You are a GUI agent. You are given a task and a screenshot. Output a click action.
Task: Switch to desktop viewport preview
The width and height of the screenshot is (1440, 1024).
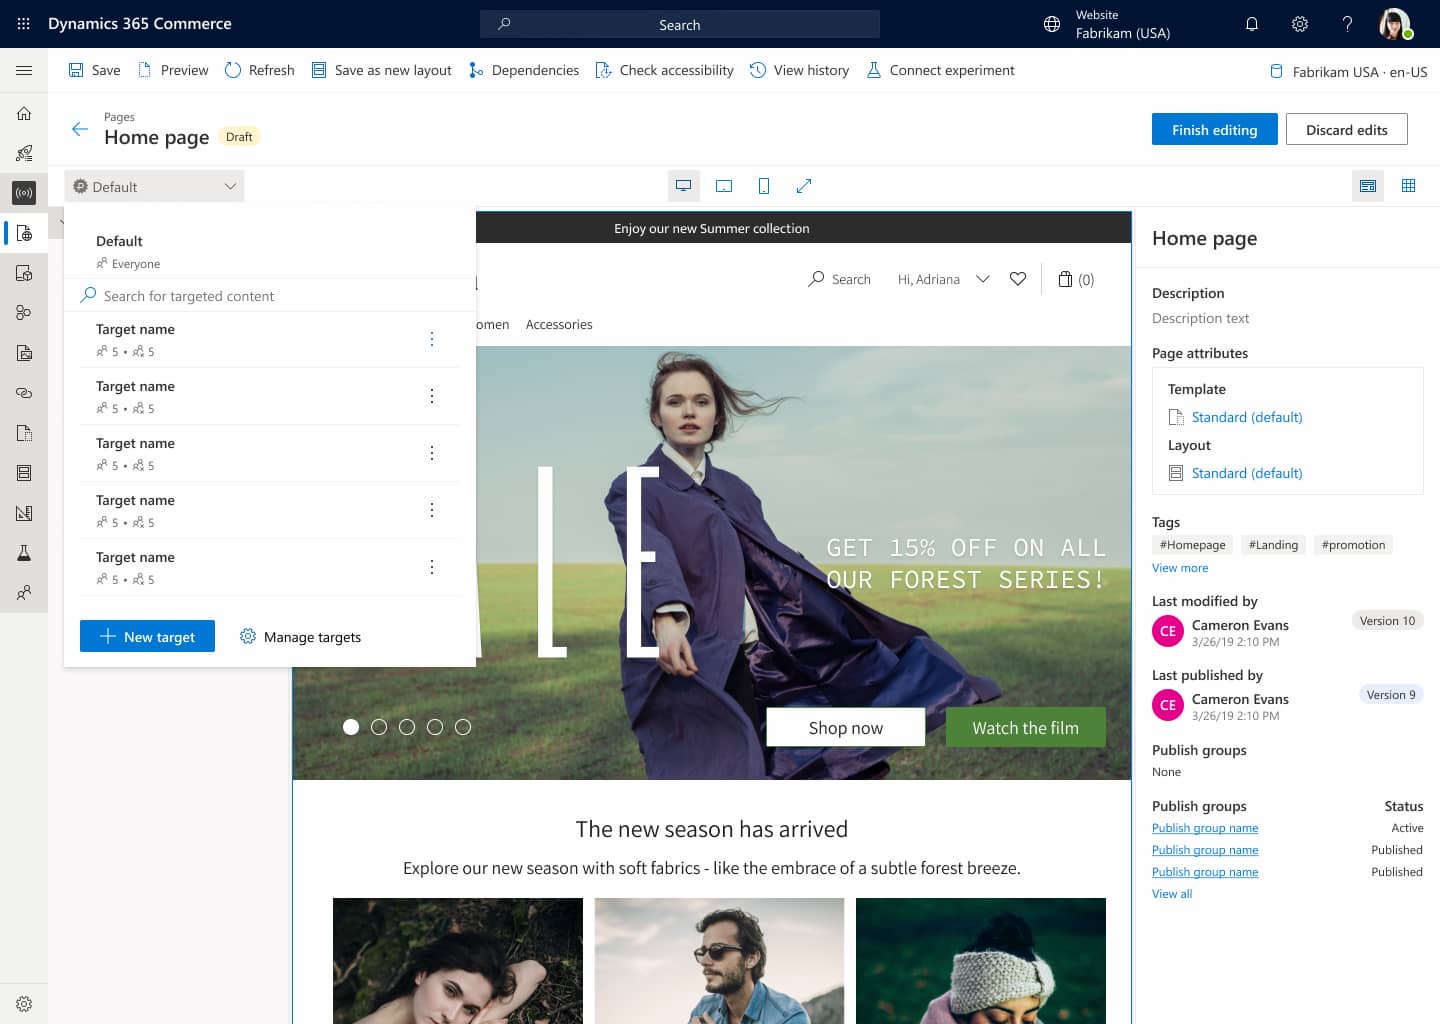pyautogui.click(x=684, y=186)
